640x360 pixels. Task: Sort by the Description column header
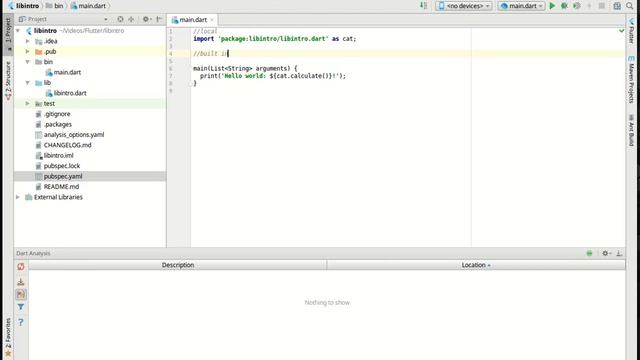pos(178,265)
